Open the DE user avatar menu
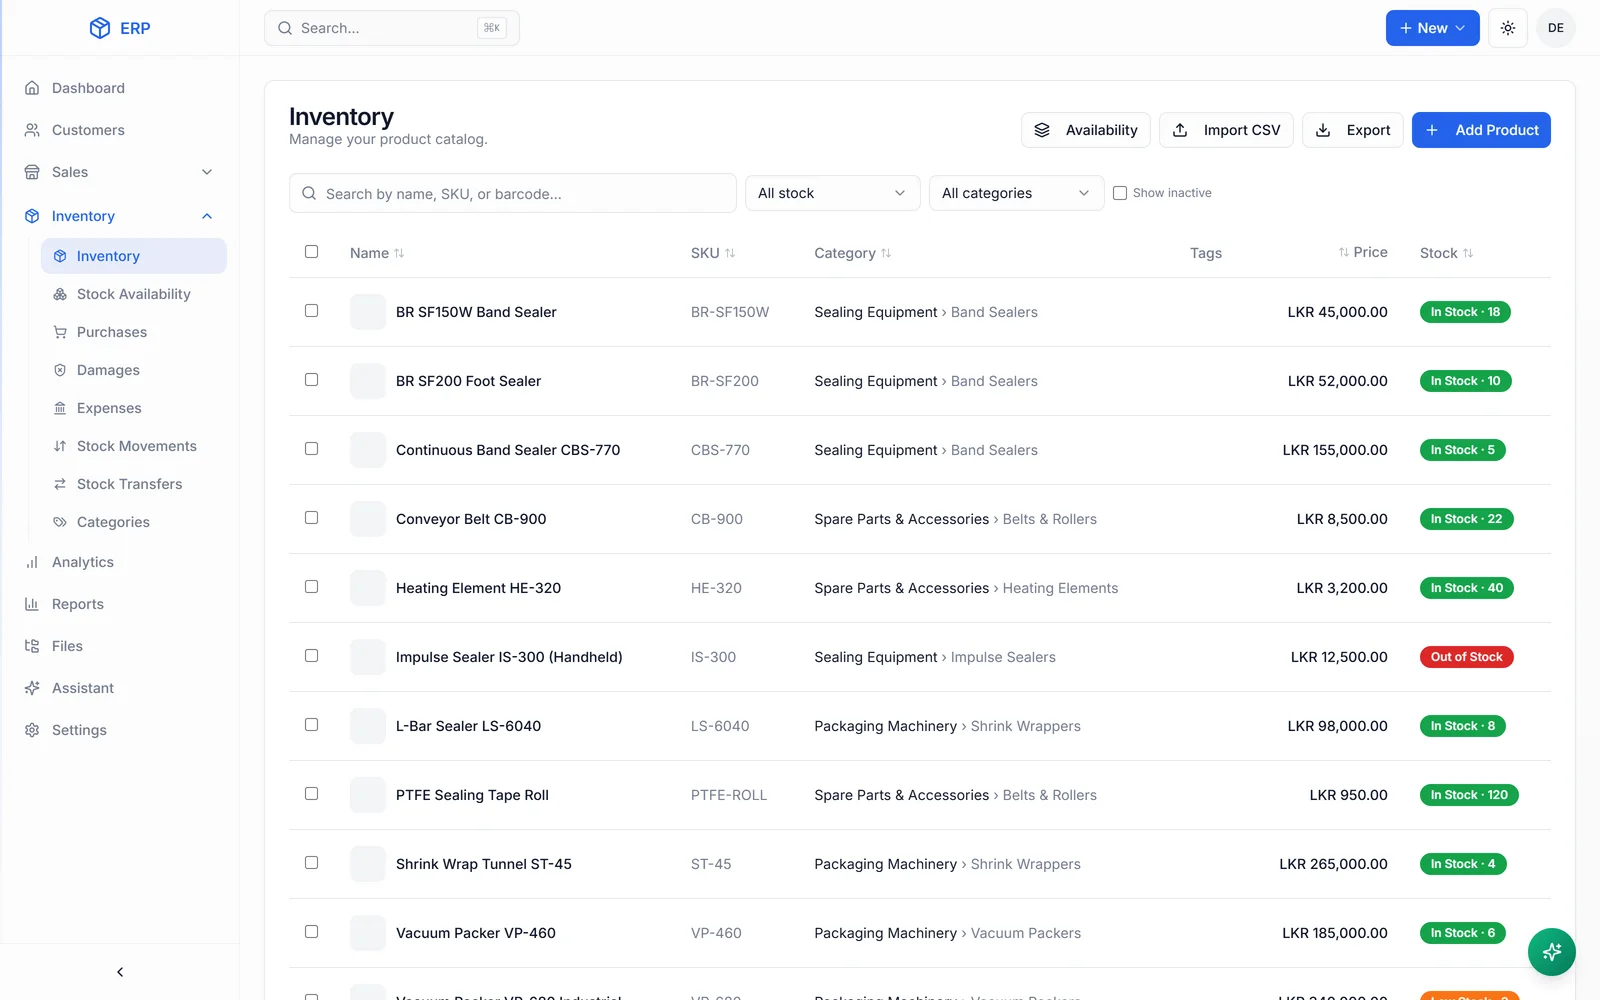This screenshot has height=1000, width=1600. pos(1556,28)
